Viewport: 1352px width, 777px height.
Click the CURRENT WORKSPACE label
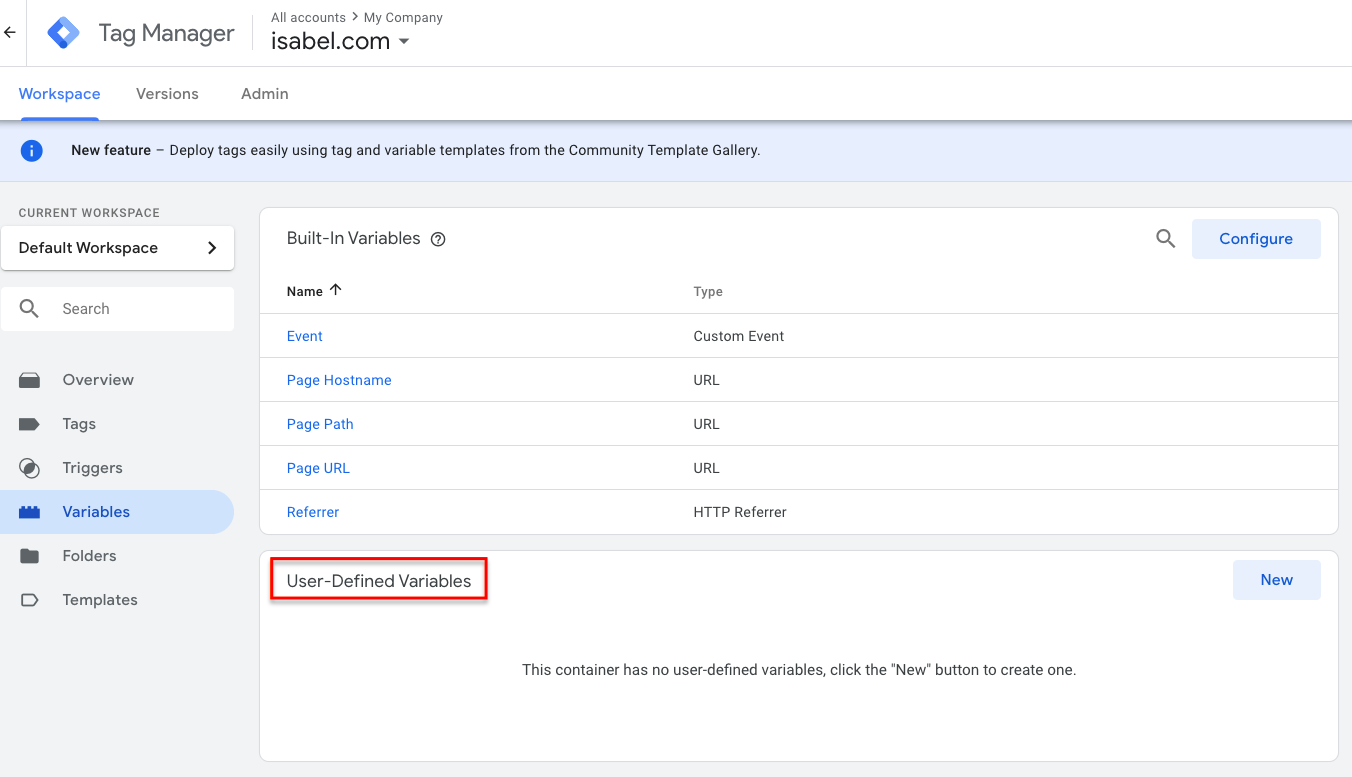click(89, 213)
